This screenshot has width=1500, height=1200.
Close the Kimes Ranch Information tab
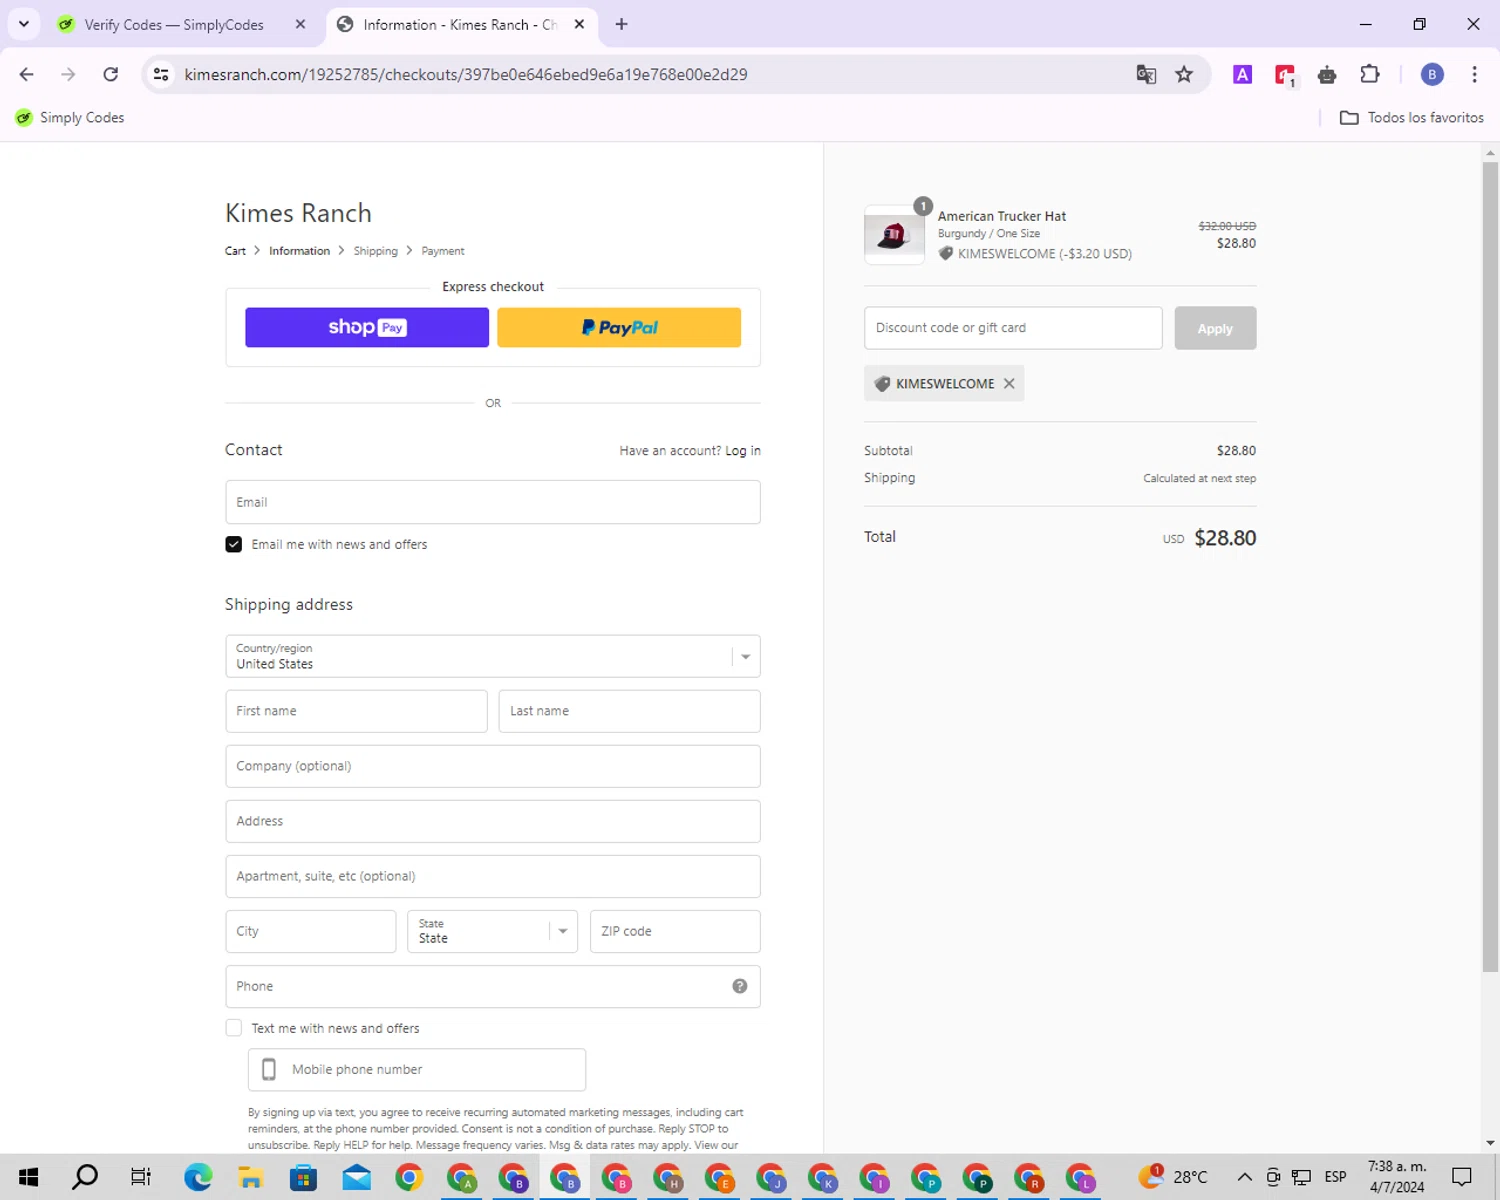[x=579, y=24]
